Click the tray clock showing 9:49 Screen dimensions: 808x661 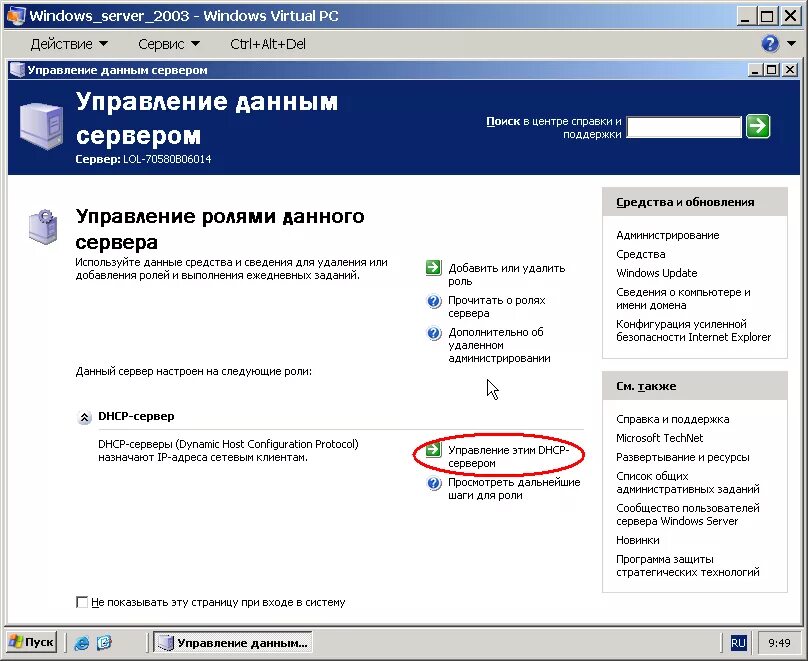(779, 643)
